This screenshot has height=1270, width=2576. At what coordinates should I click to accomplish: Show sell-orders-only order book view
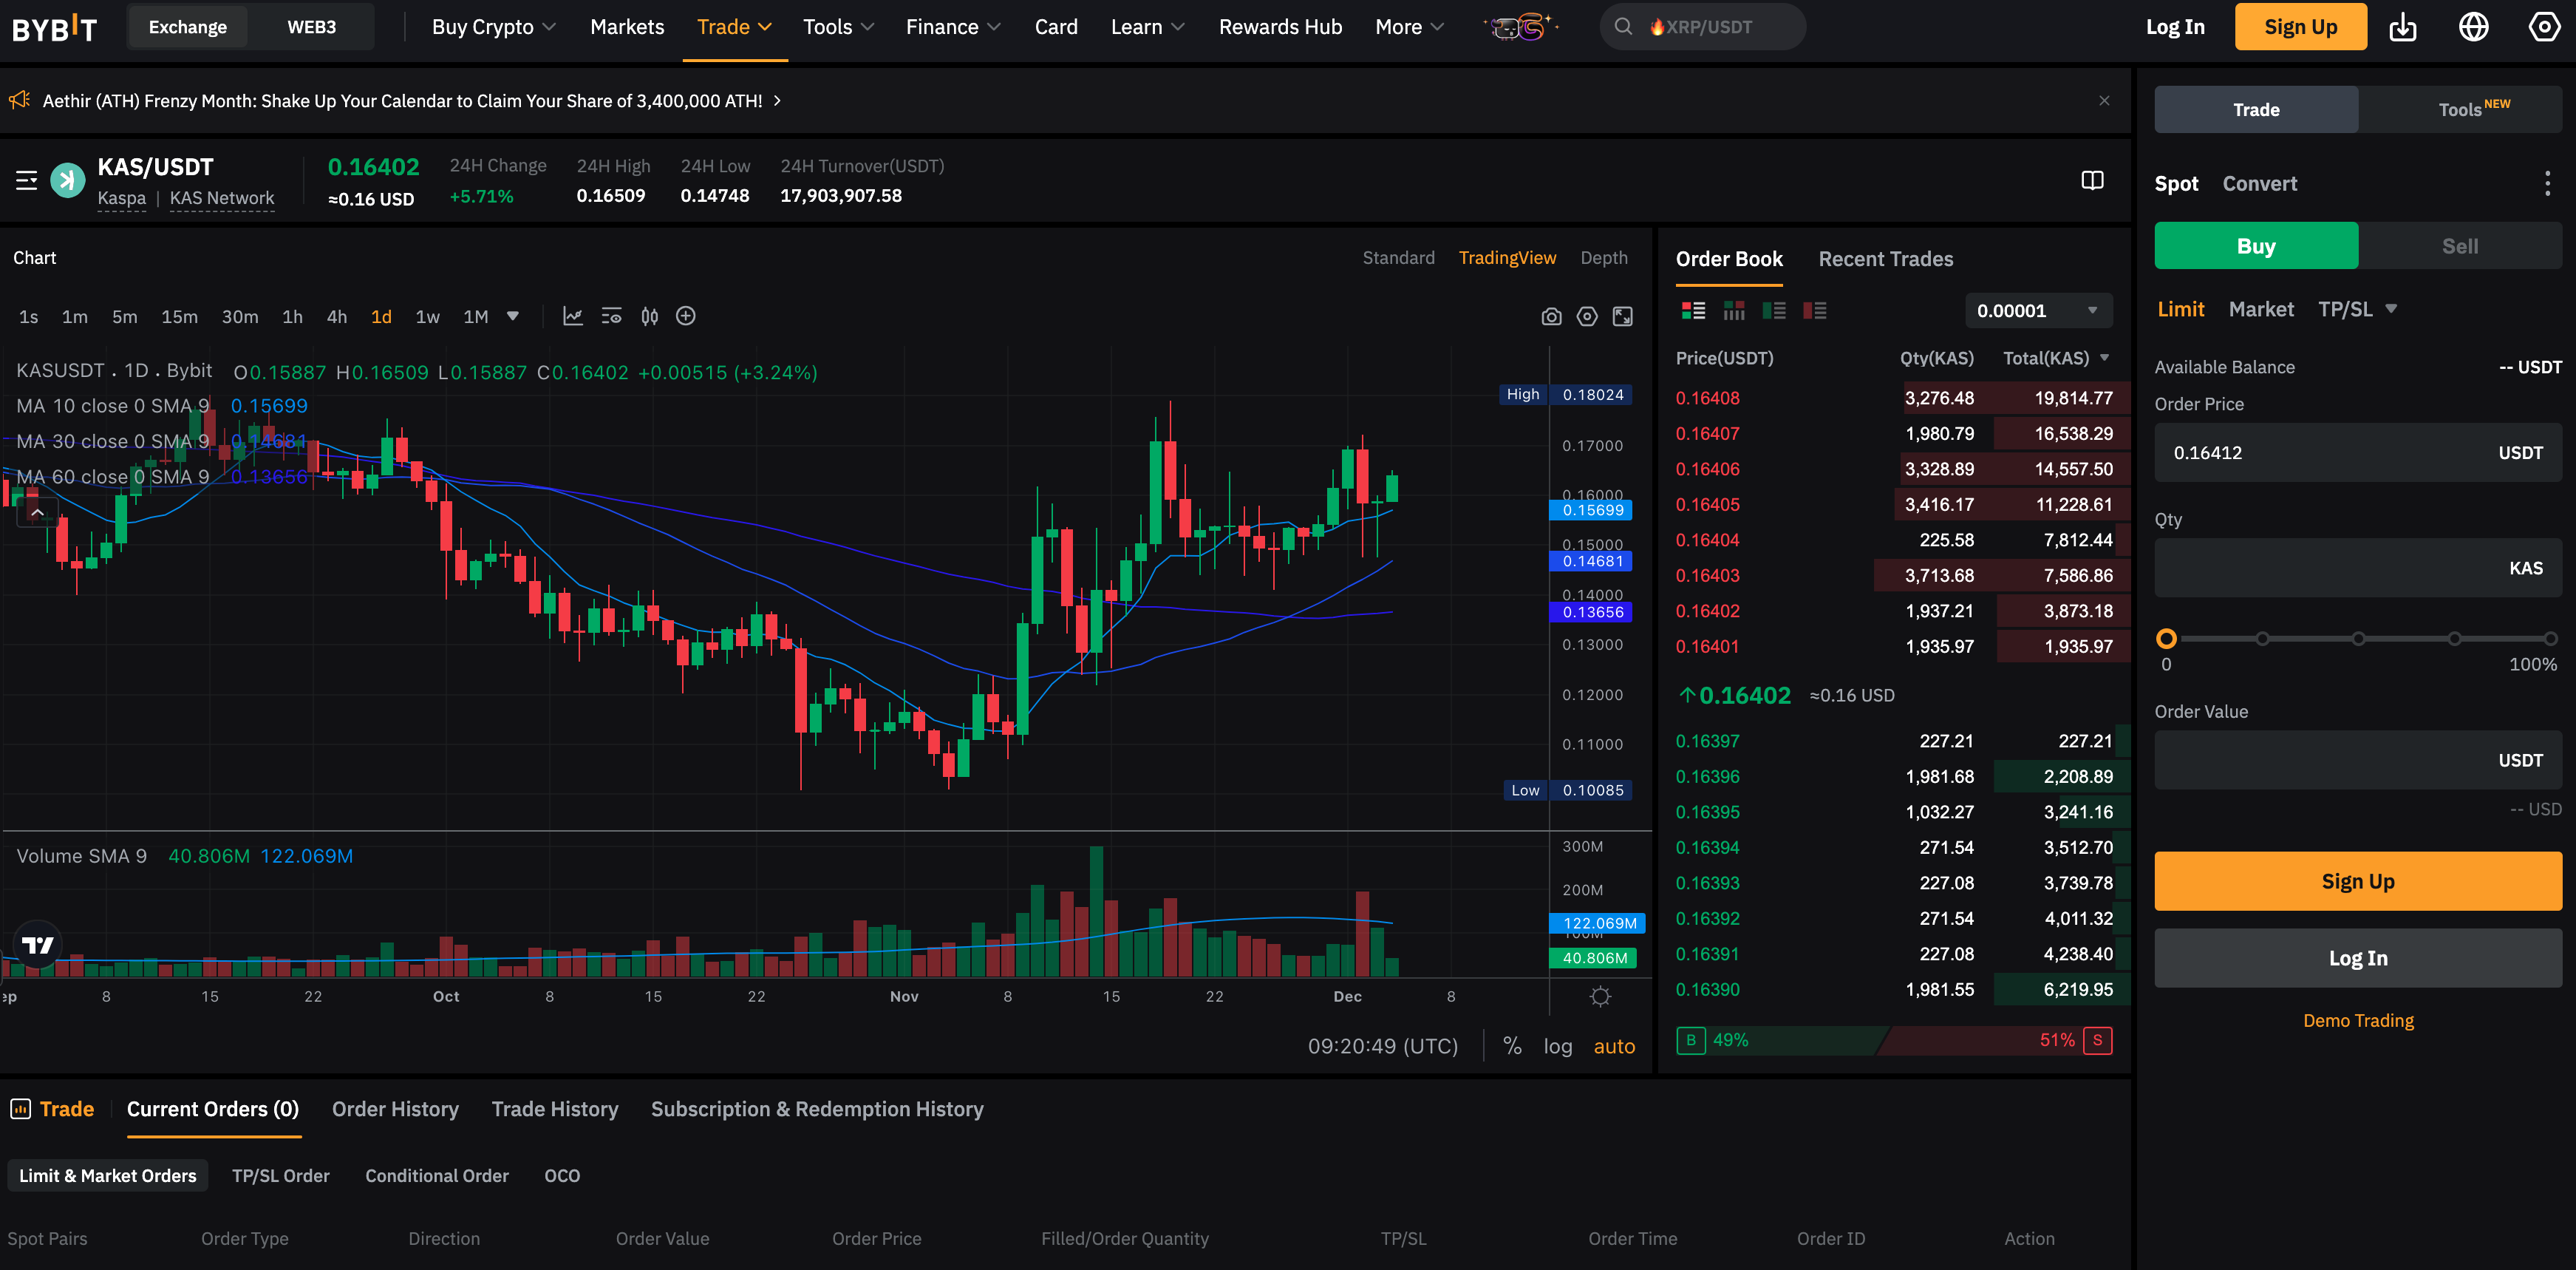[x=1814, y=311]
